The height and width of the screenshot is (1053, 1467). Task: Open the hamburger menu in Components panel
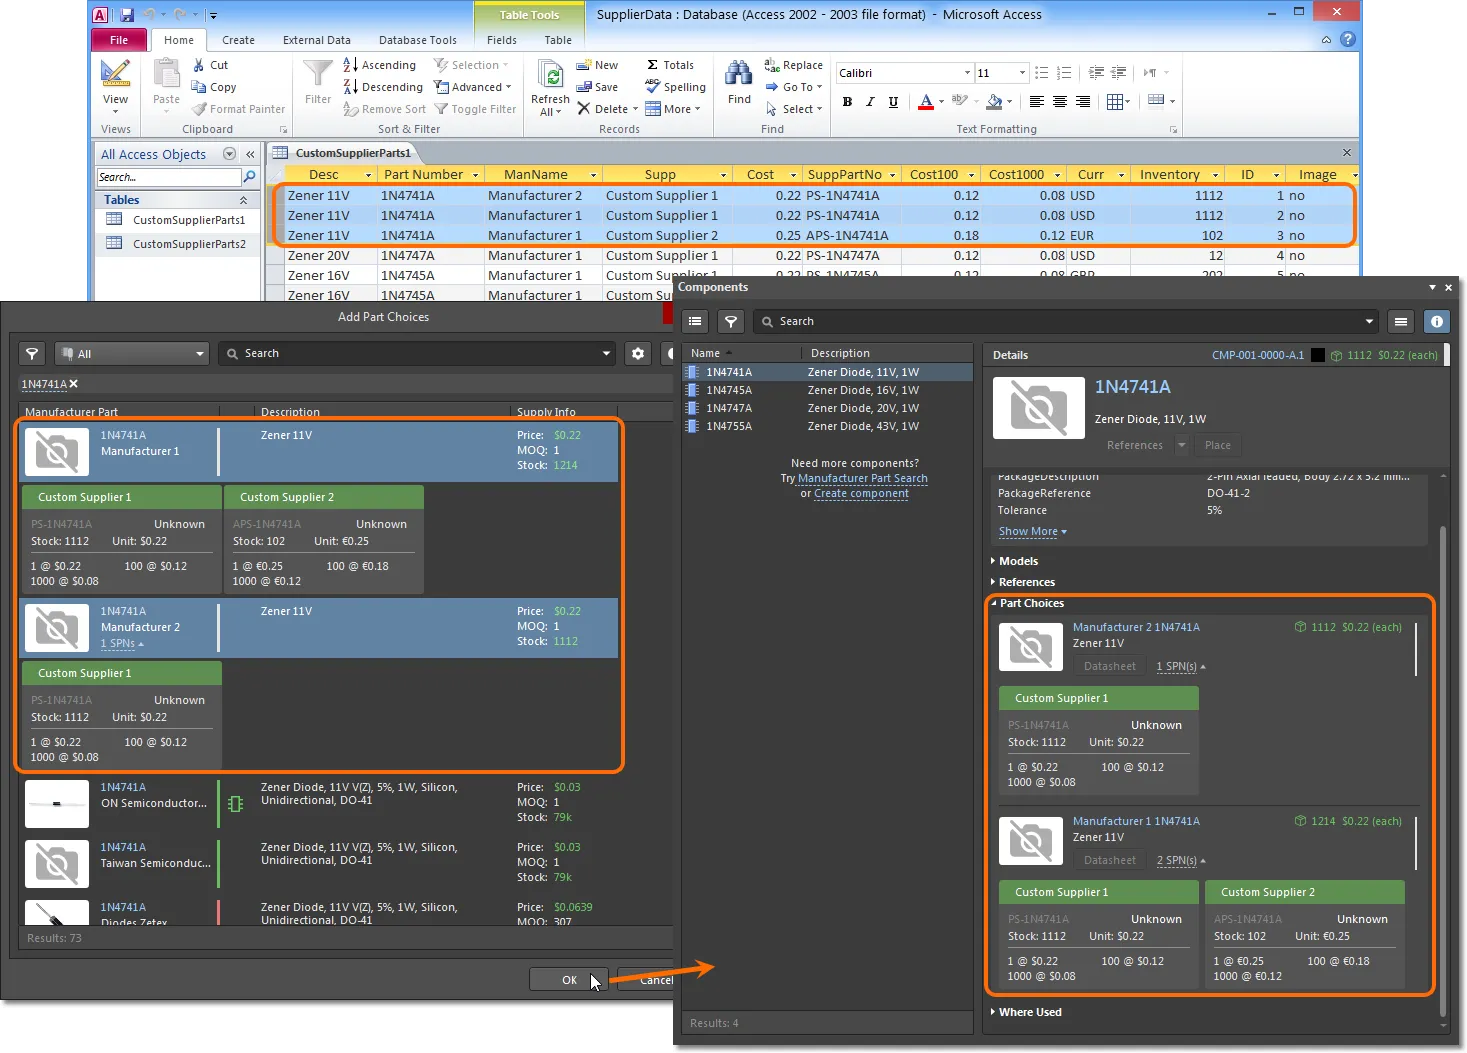click(1401, 321)
